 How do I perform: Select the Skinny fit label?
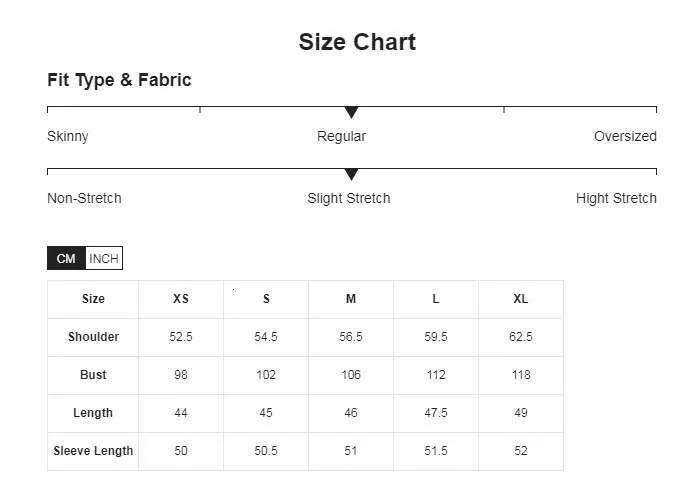click(x=68, y=136)
